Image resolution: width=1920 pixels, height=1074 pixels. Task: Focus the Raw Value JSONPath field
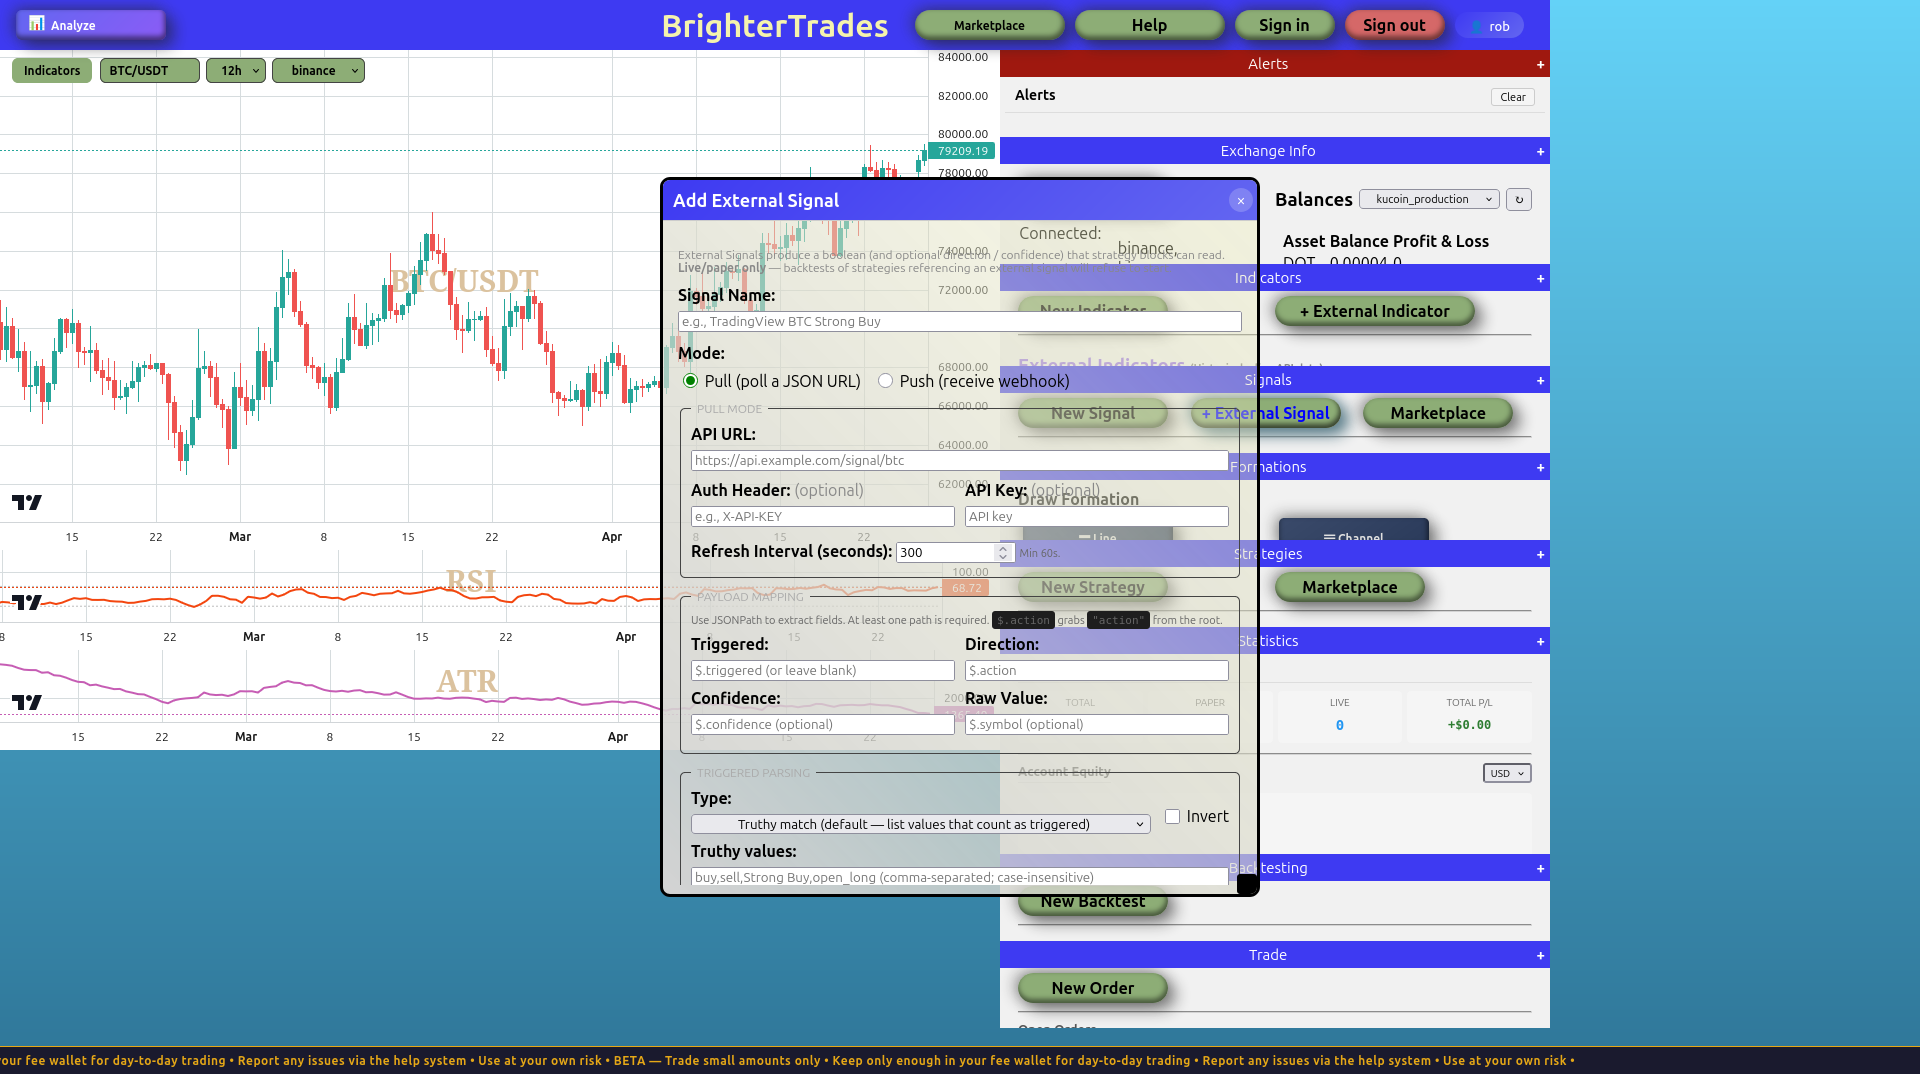(1096, 725)
